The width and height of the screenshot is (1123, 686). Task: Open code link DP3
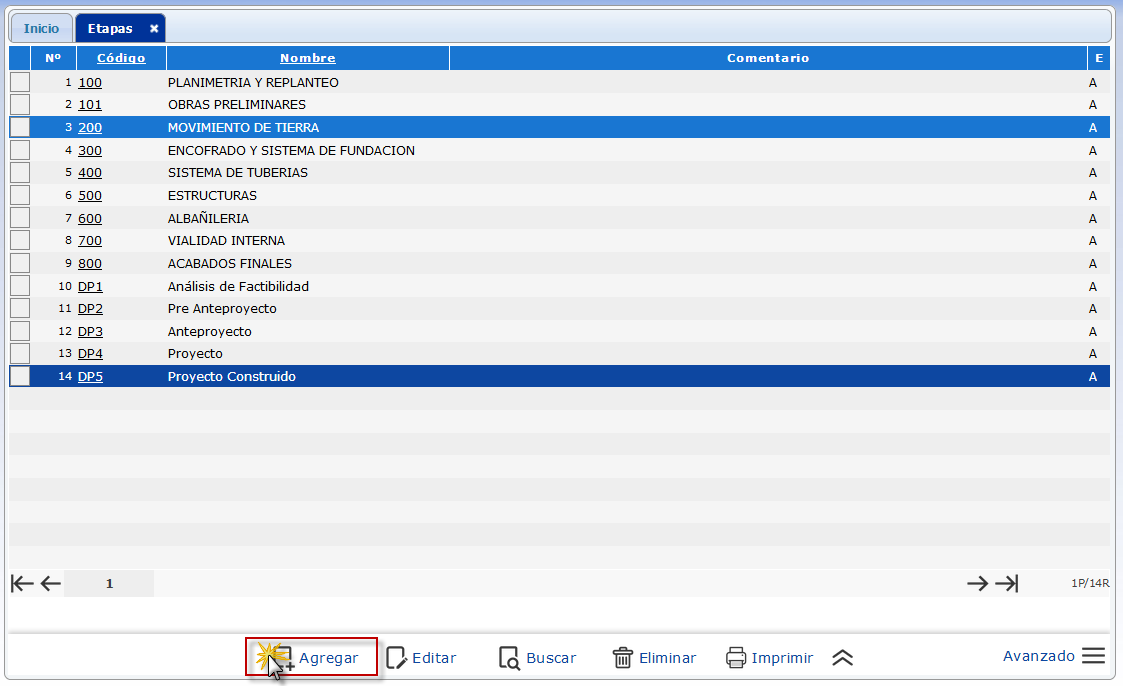tap(90, 332)
